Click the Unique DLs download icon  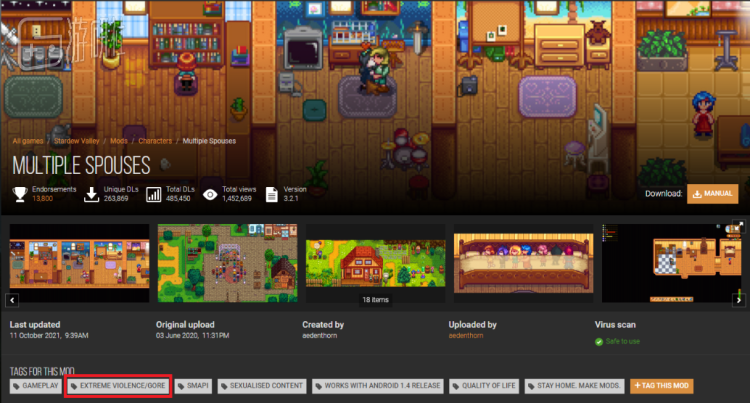point(91,194)
